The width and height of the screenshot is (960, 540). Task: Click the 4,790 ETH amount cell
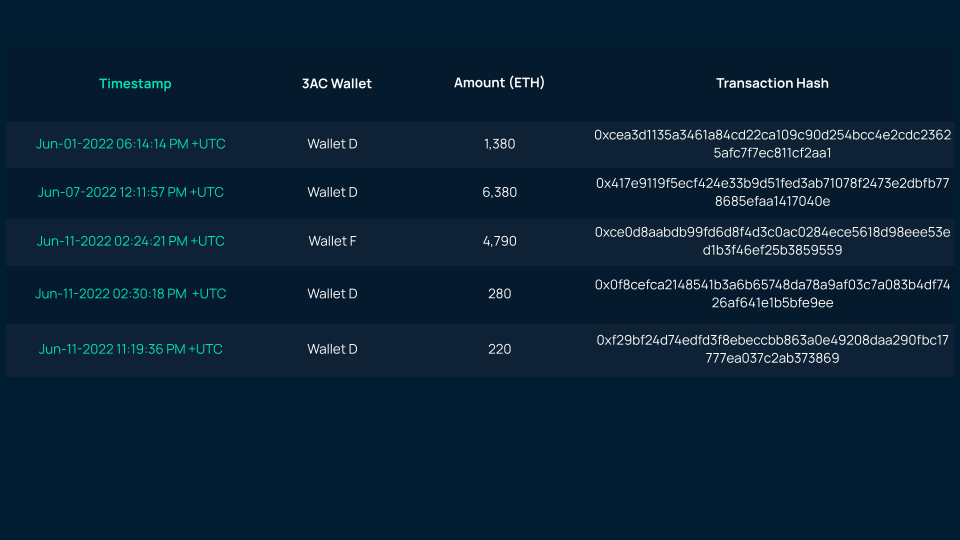(499, 241)
